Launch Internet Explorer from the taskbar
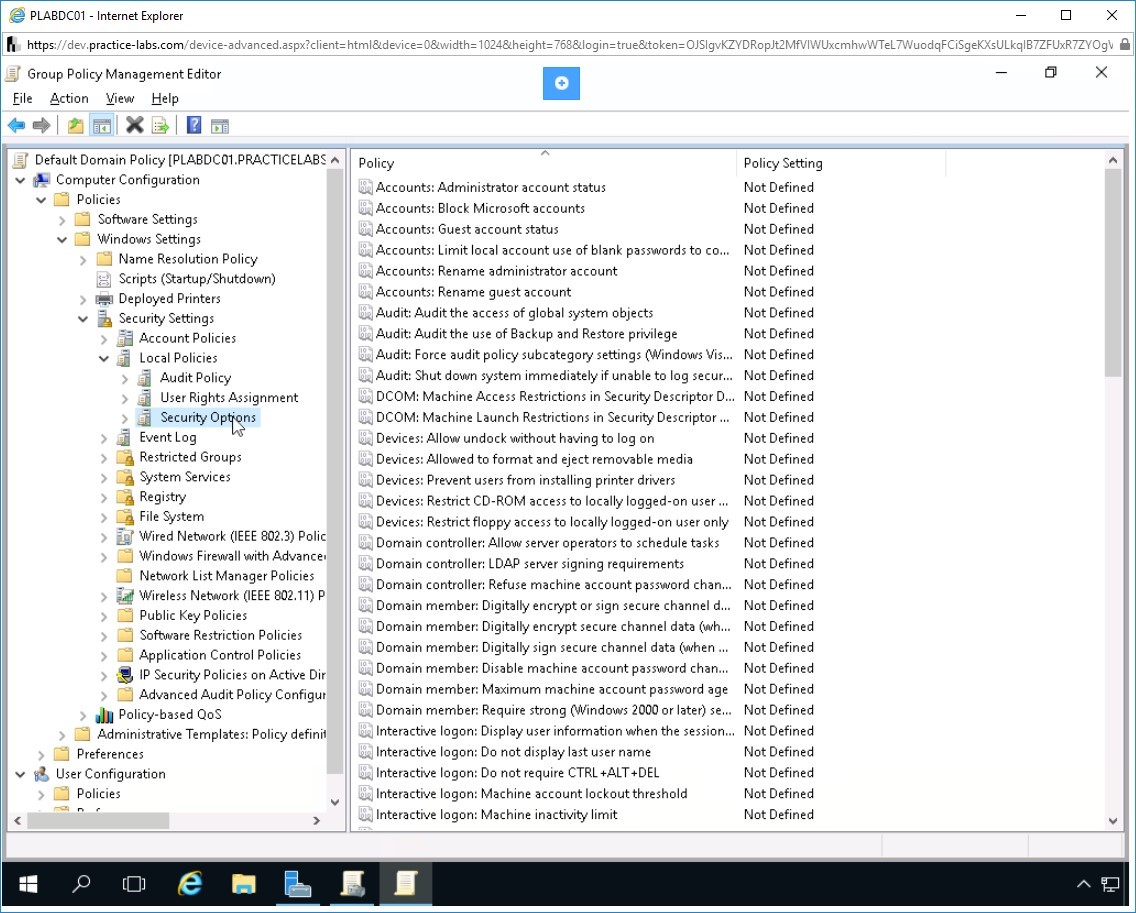This screenshot has width=1136, height=913. tap(190, 883)
